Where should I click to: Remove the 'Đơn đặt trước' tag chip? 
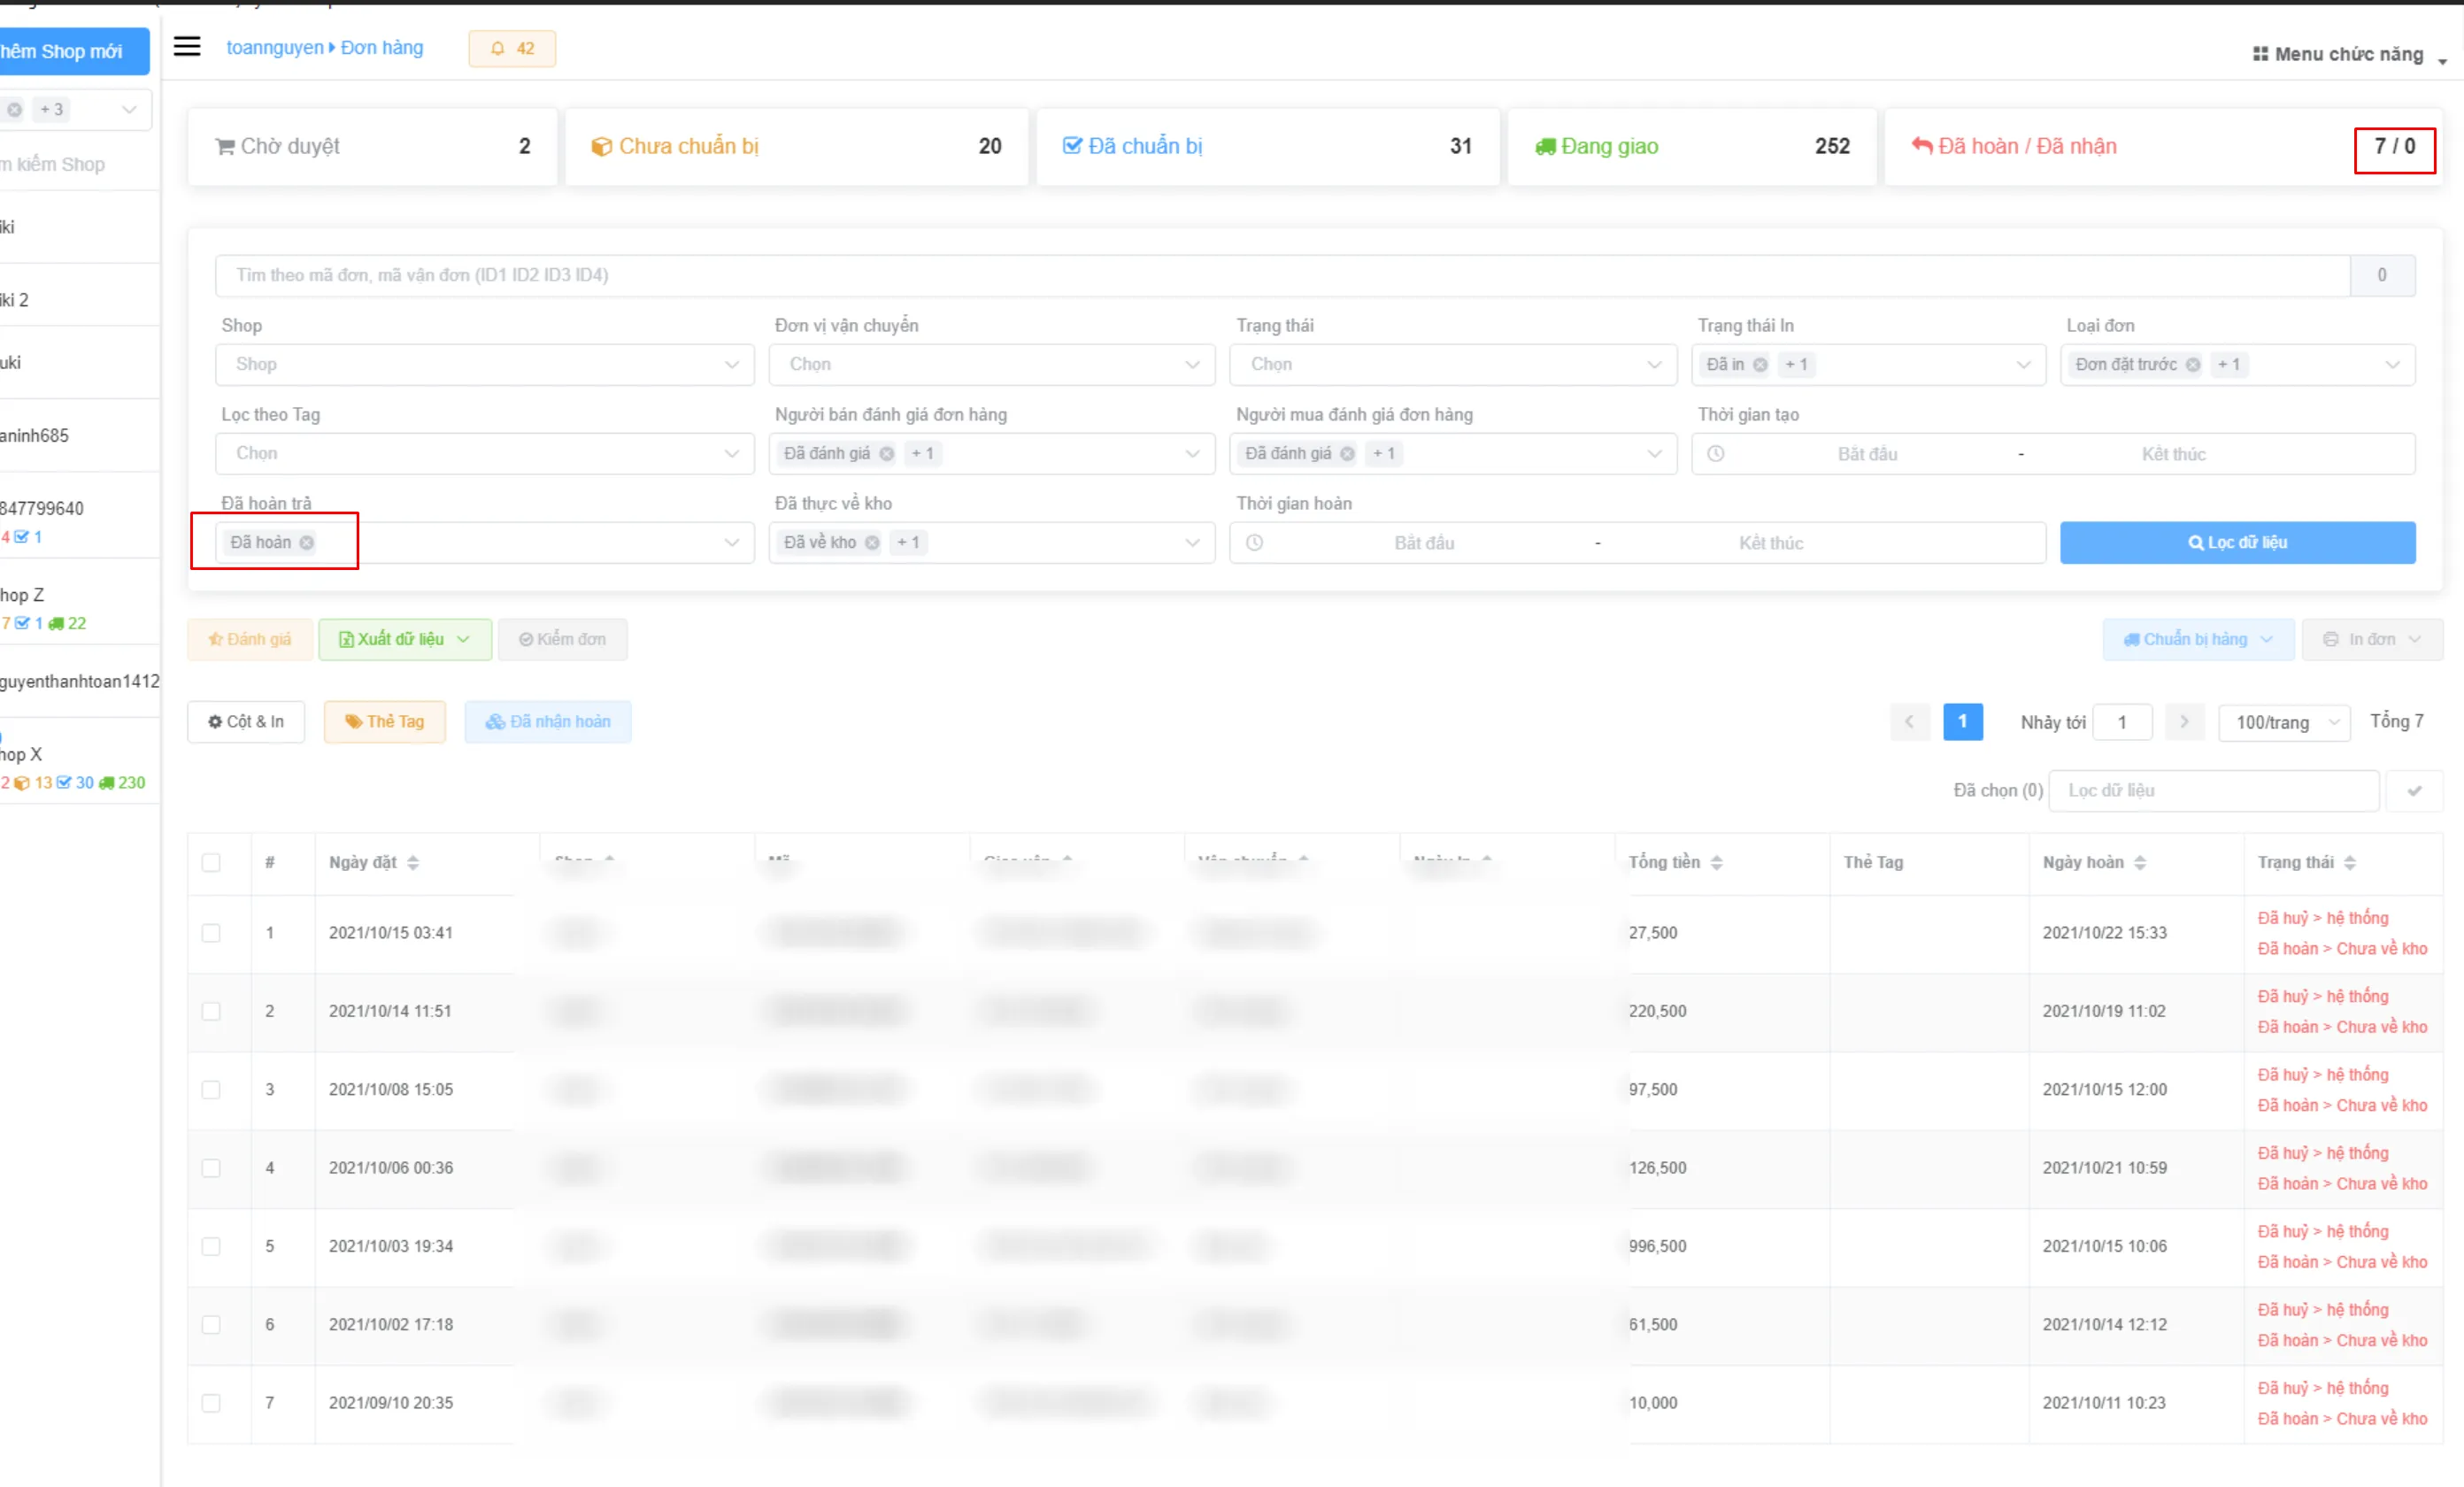pos(2193,365)
